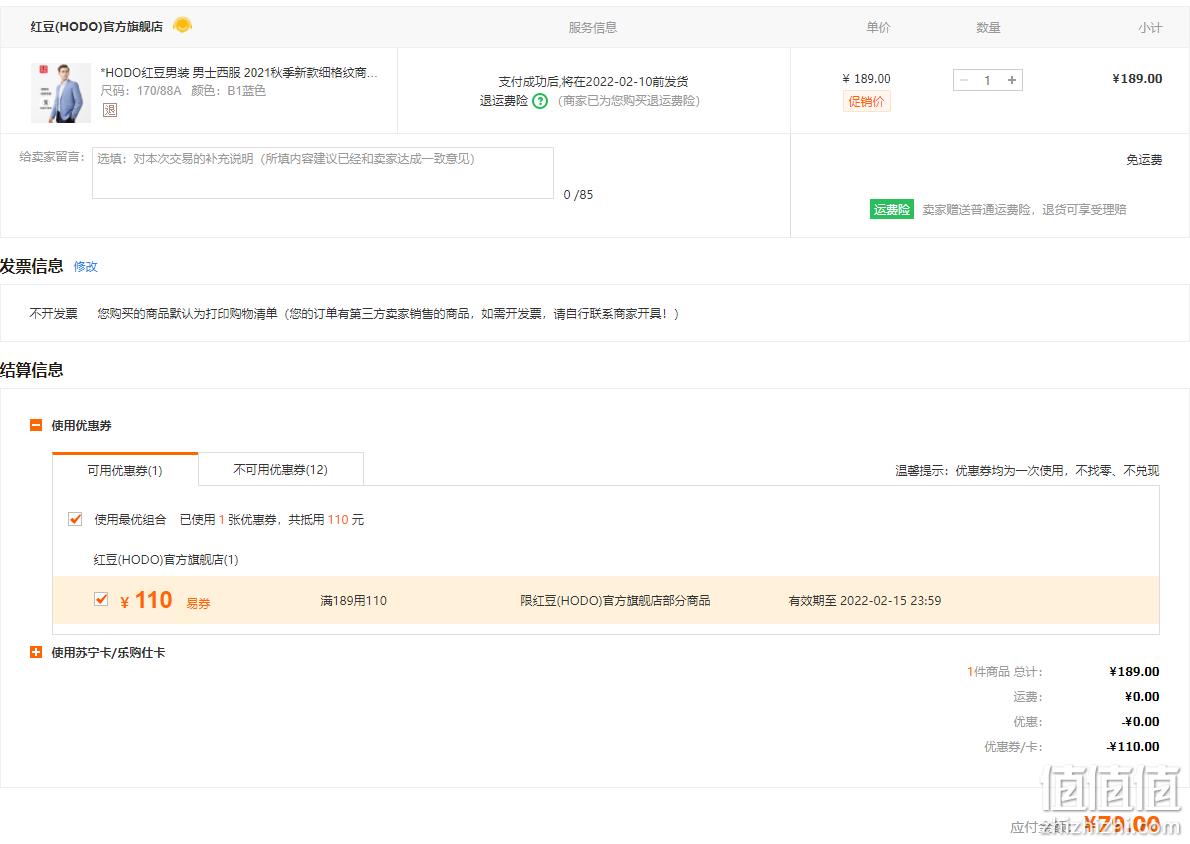Switch to the 不可用优惠券(12) tab
This screenshot has height=844, width=1190.
point(281,469)
